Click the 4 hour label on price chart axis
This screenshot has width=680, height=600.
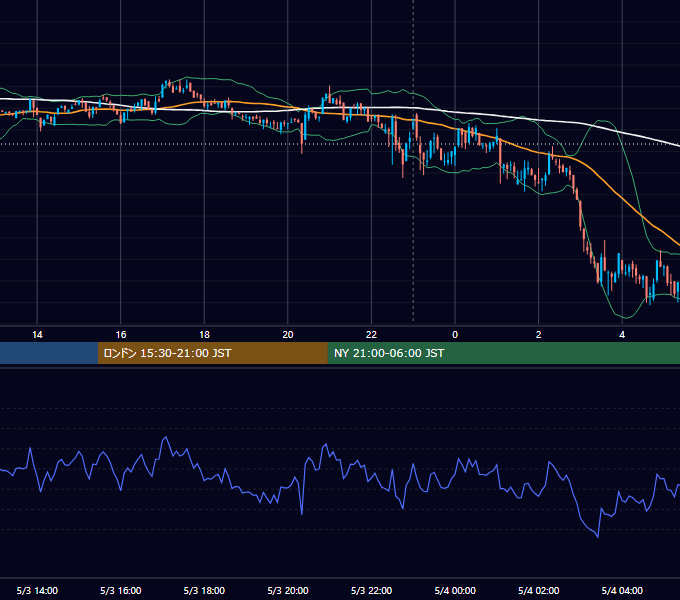(x=622, y=335)
